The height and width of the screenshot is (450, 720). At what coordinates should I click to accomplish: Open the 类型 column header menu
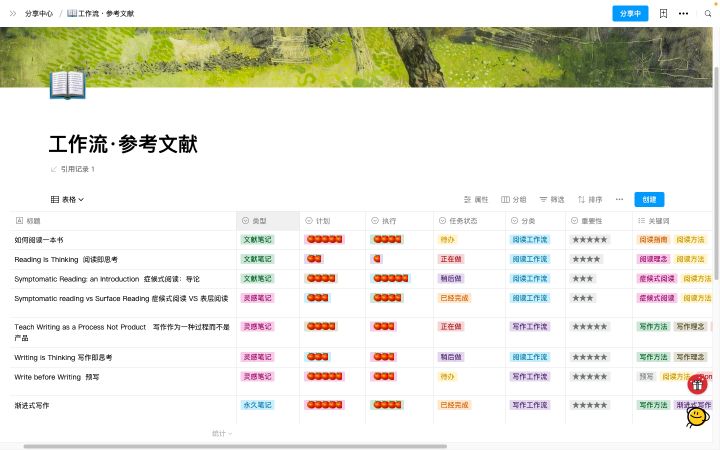tap(268, 221)
